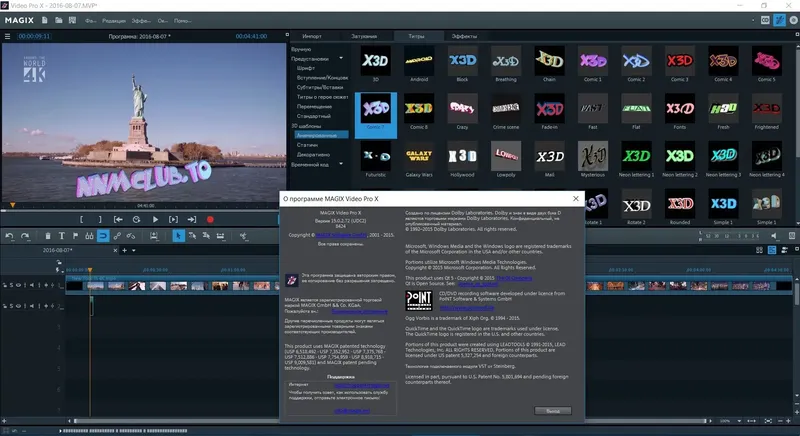Toggle visibility eye on track 2
Screen dimensions: 800x436
click(18, 306)
